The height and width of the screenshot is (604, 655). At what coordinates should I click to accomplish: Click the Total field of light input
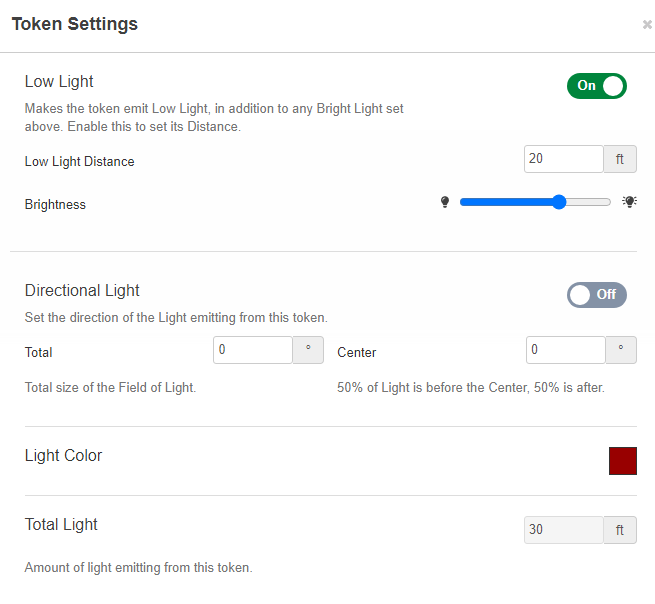[252, 350]
